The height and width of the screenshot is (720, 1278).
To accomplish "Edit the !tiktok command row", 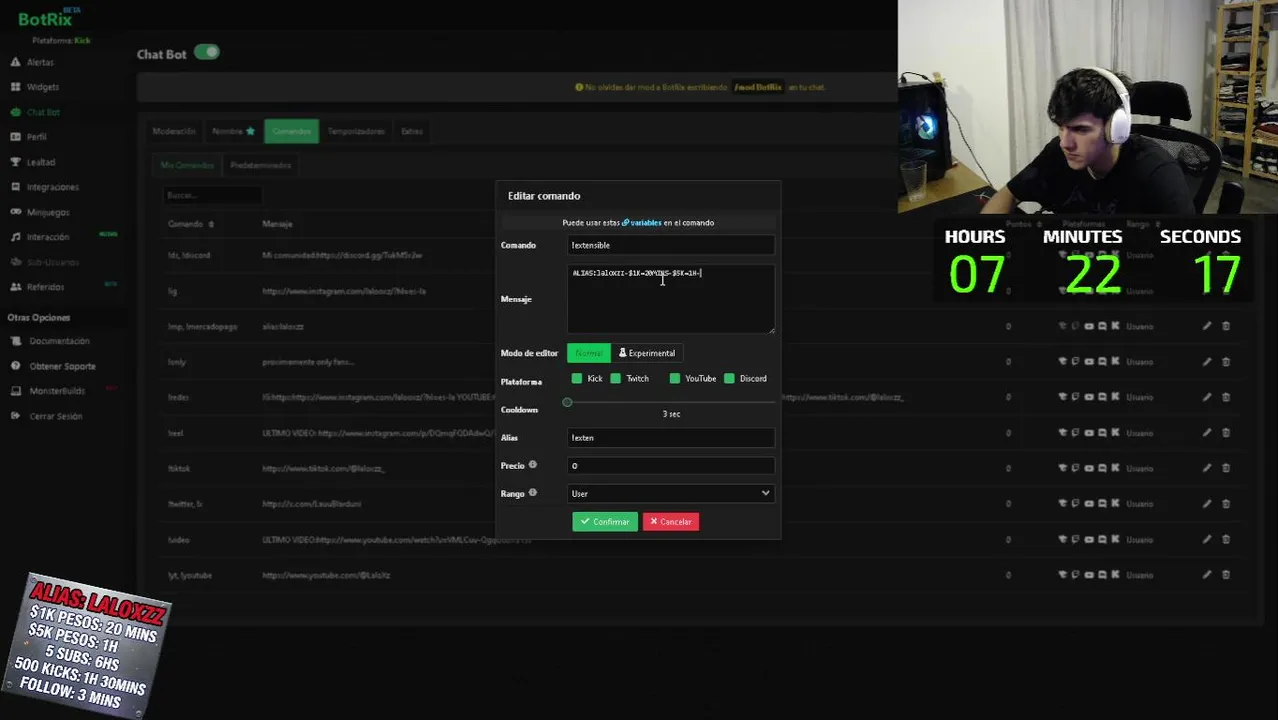I will (x=1207, y=468).
